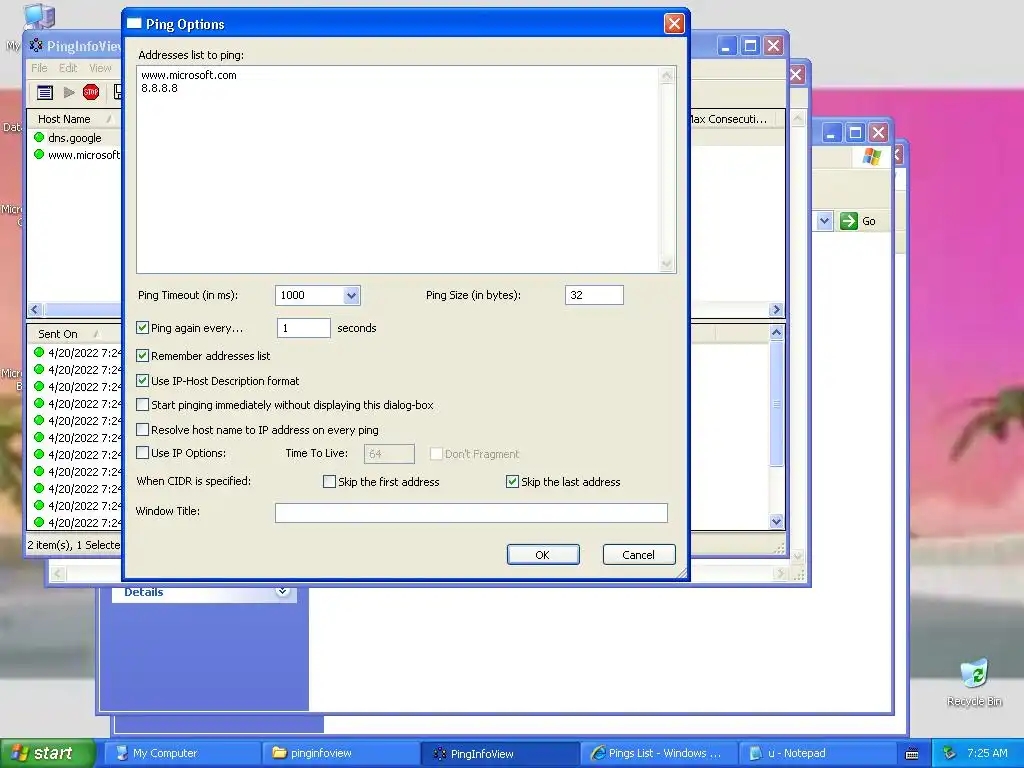Viewport: 1024px width, 768px height.
Task: Enable 'Start pinging immediately without displaying this dialog-box'
Action: tap(142, 405)
